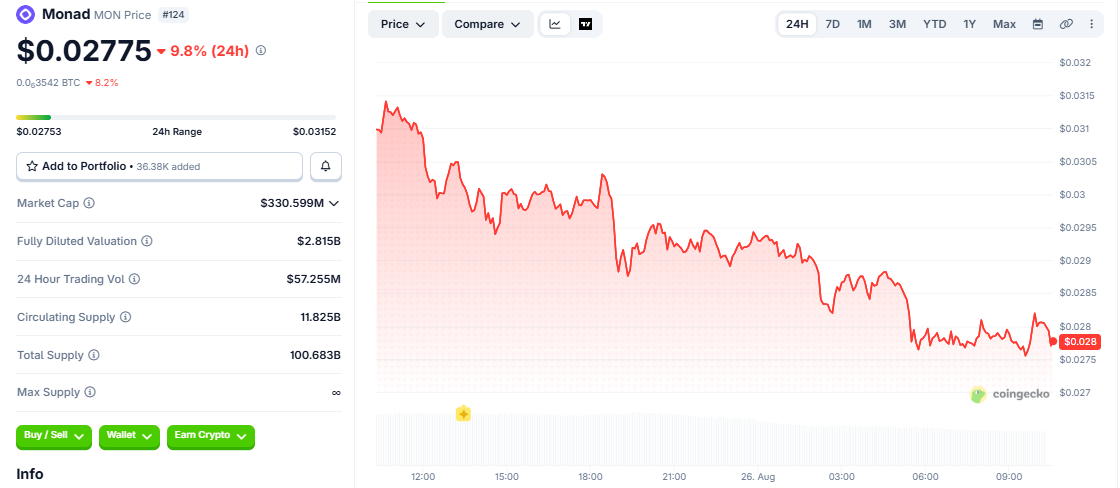
Task: Select the 24H time range tab
Action: coord(797,24)
